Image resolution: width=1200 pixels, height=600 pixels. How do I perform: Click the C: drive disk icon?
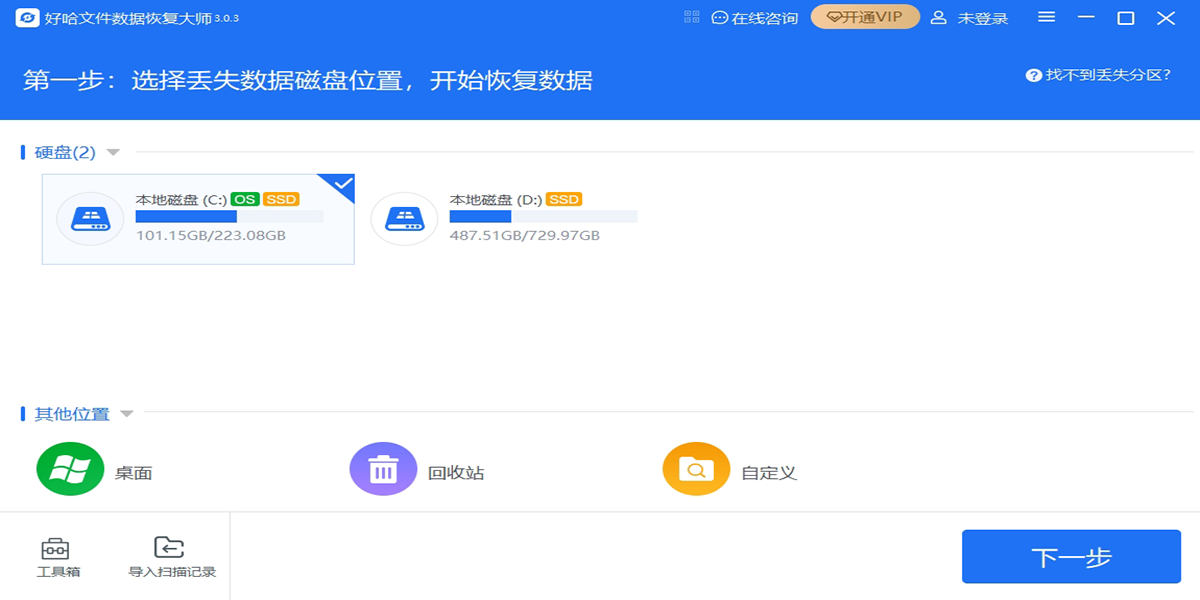pyautogui.click(x=91, y=219)
